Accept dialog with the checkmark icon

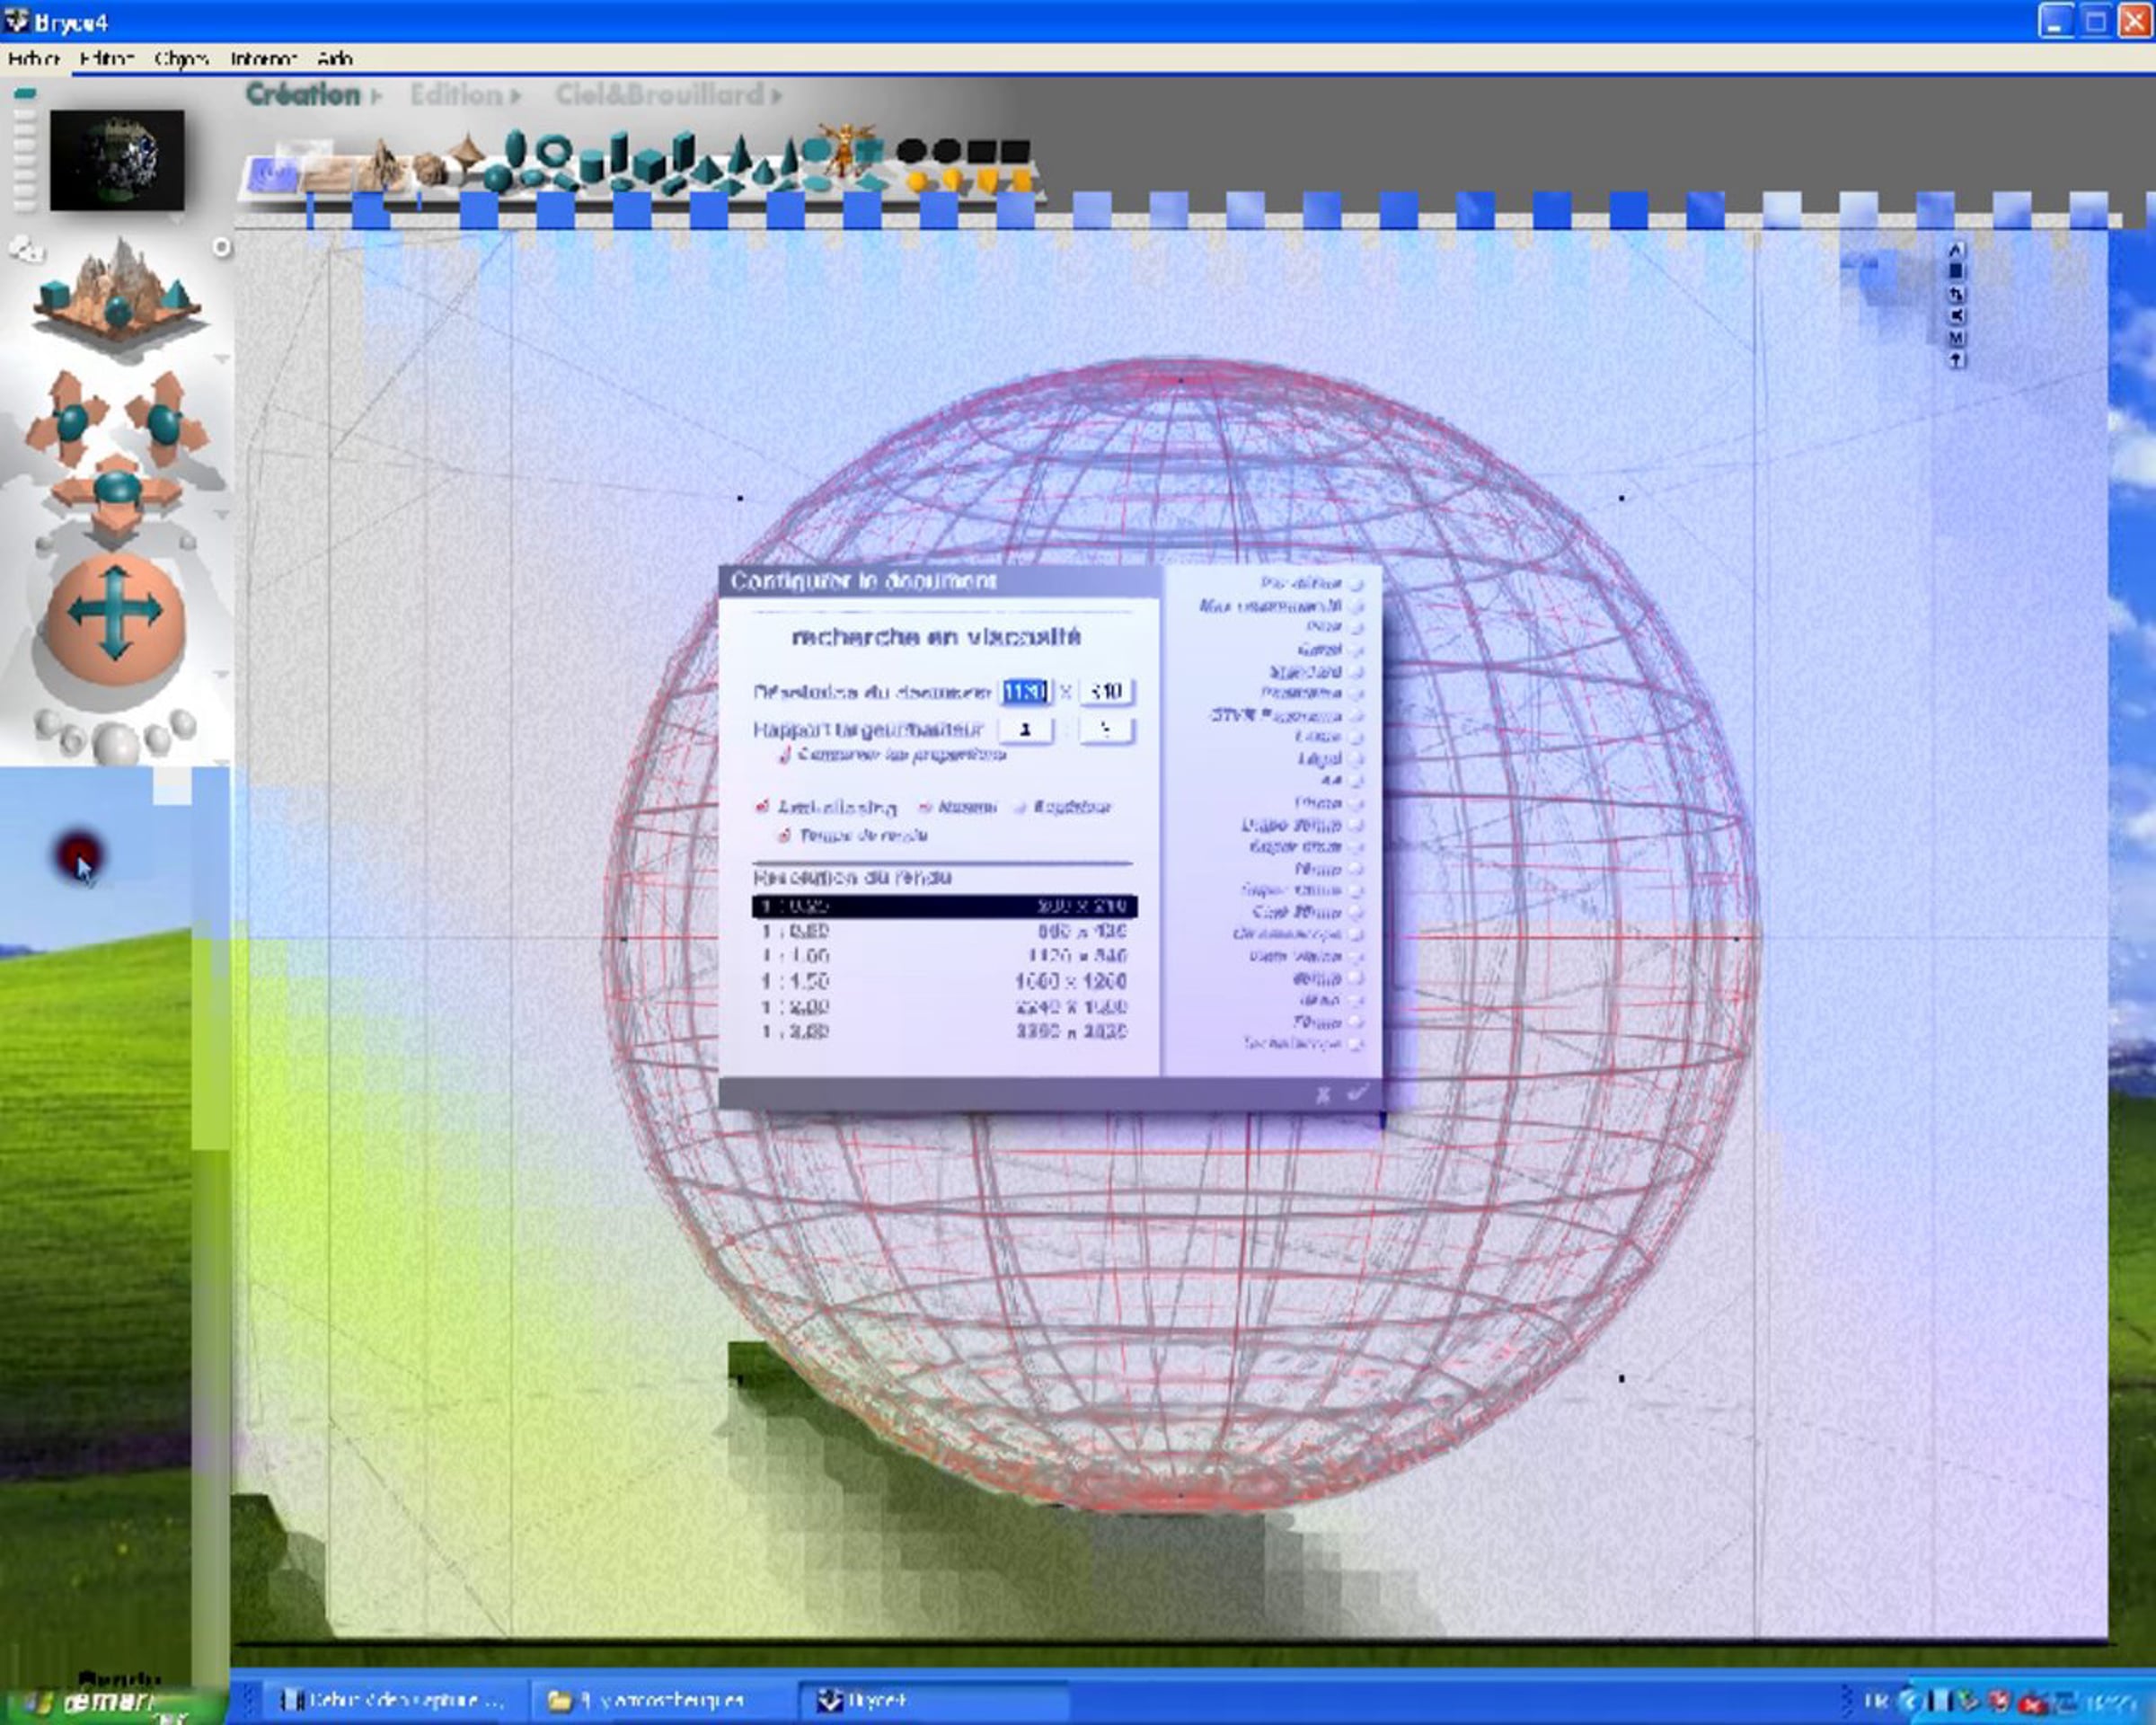pyautogui.click(x=1357, y=1093)
